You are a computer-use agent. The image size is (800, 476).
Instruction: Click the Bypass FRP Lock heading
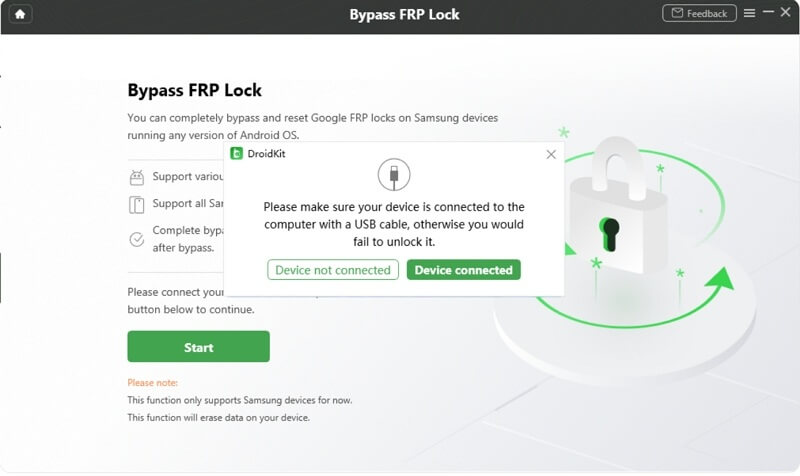pos(194,90)
